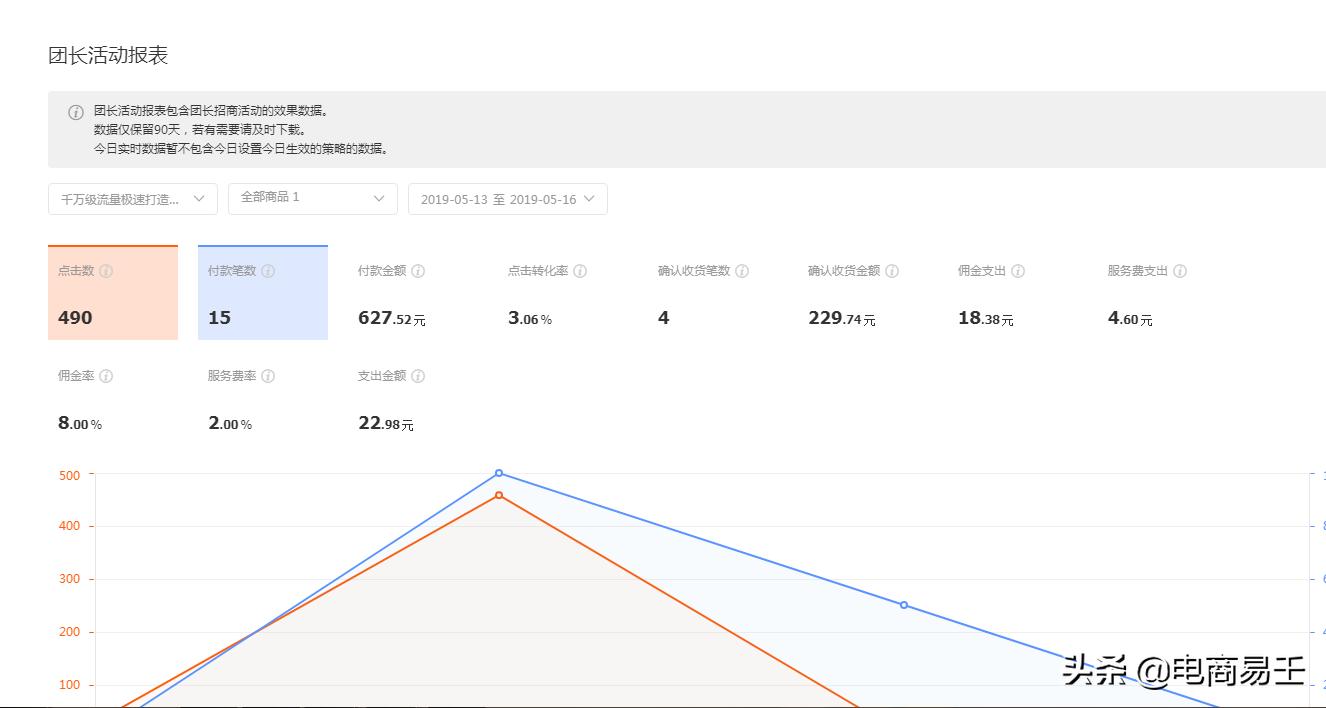Click the info icon next to 点击转化率
Viewport: 1326px width, 708px height.
(580, 271)
